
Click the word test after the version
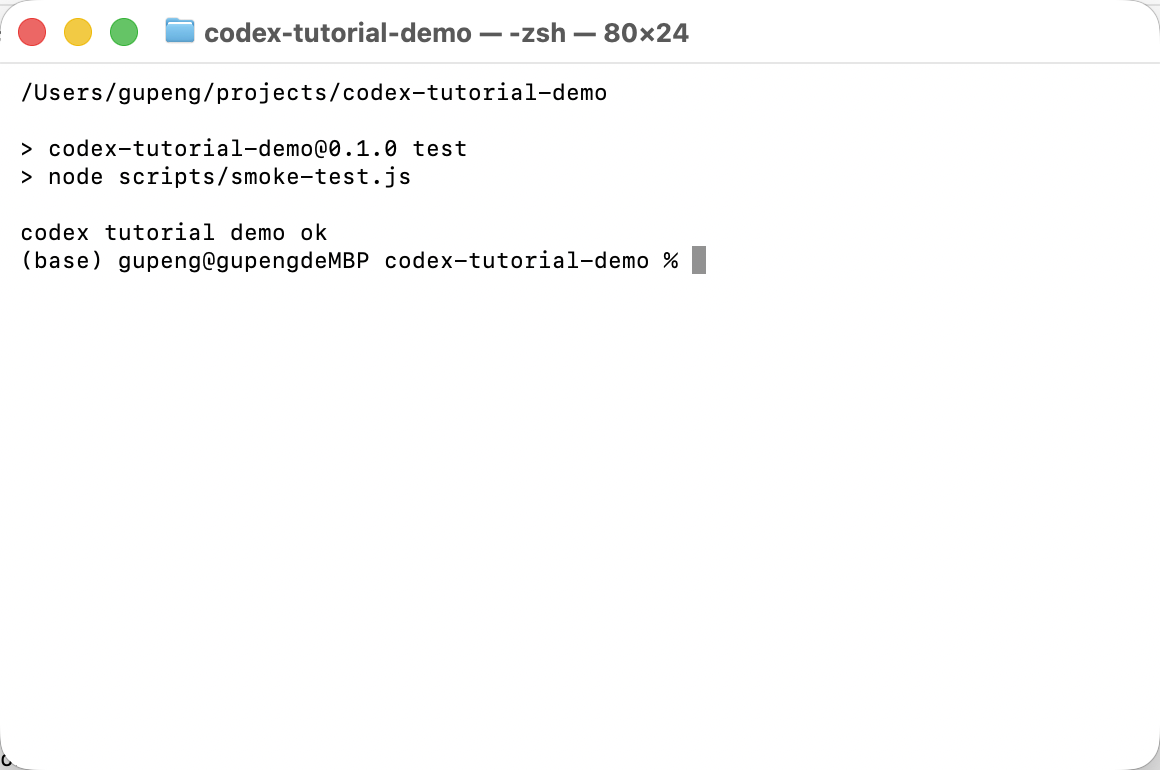[x=439, y=149]
